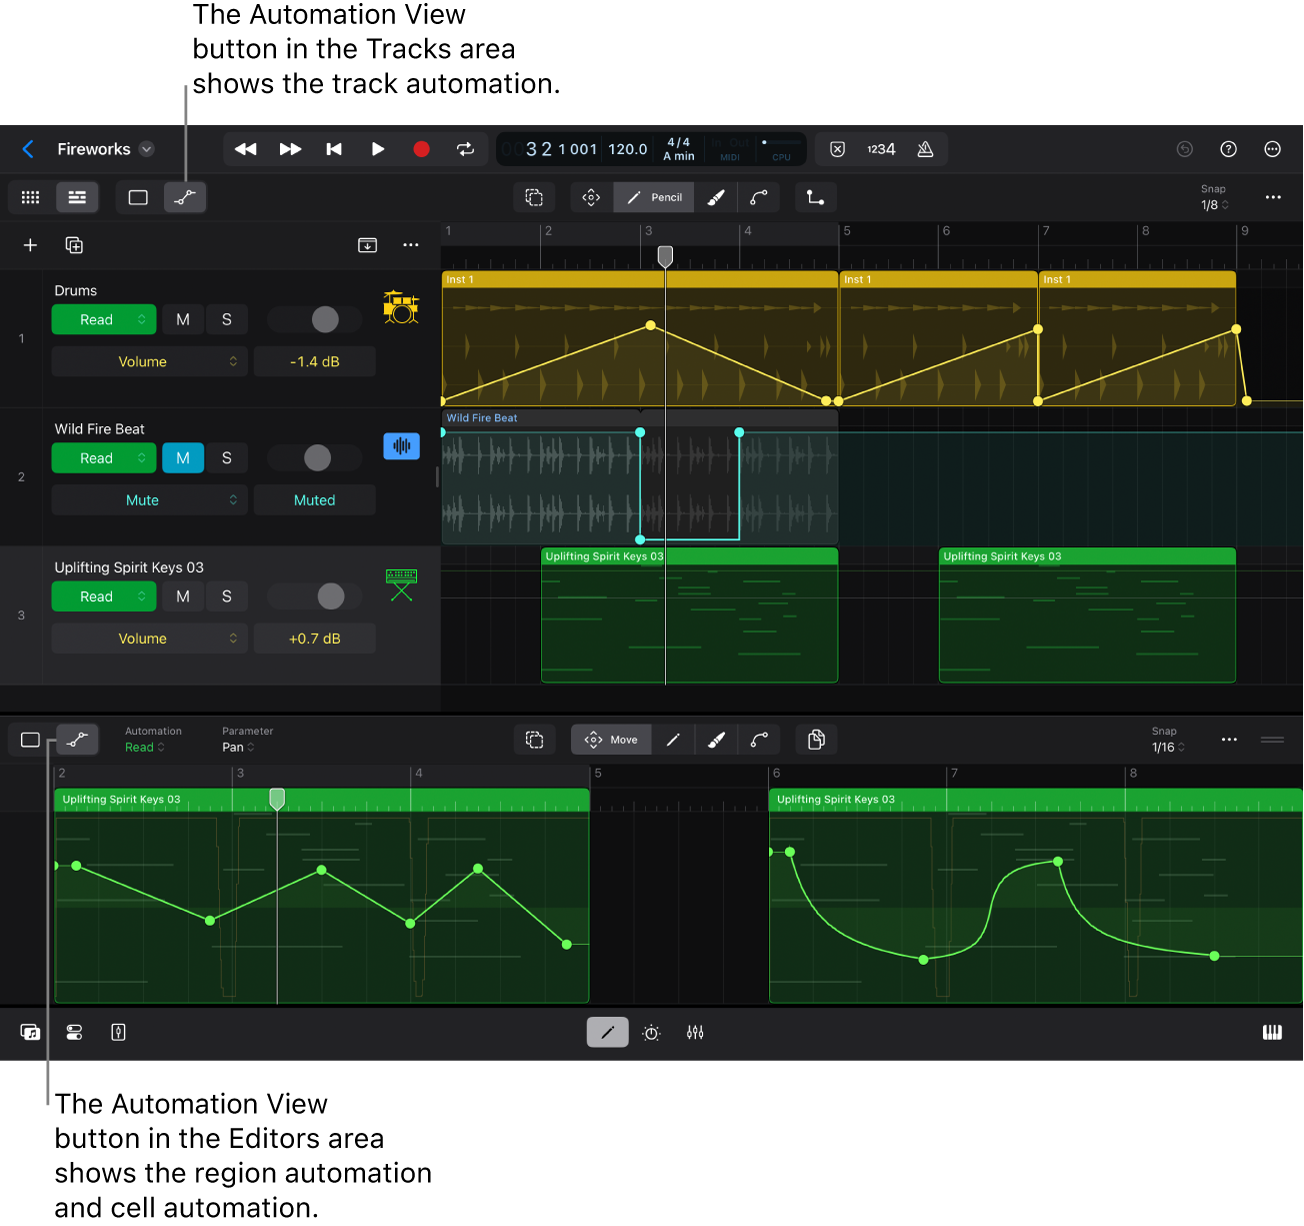
Task: Click the drums instrument icon on the Drums track
Action: [x=401, y=307]
